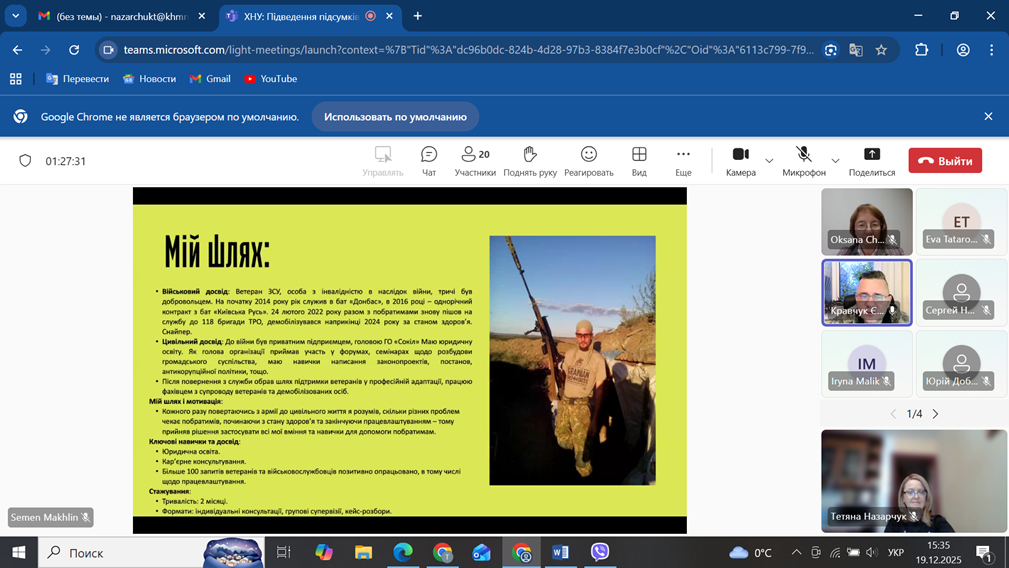Image resolution: width=1009 pixels, height=568 pixels.
Task: Toggle the camera on or off
Action: [740, 160]
